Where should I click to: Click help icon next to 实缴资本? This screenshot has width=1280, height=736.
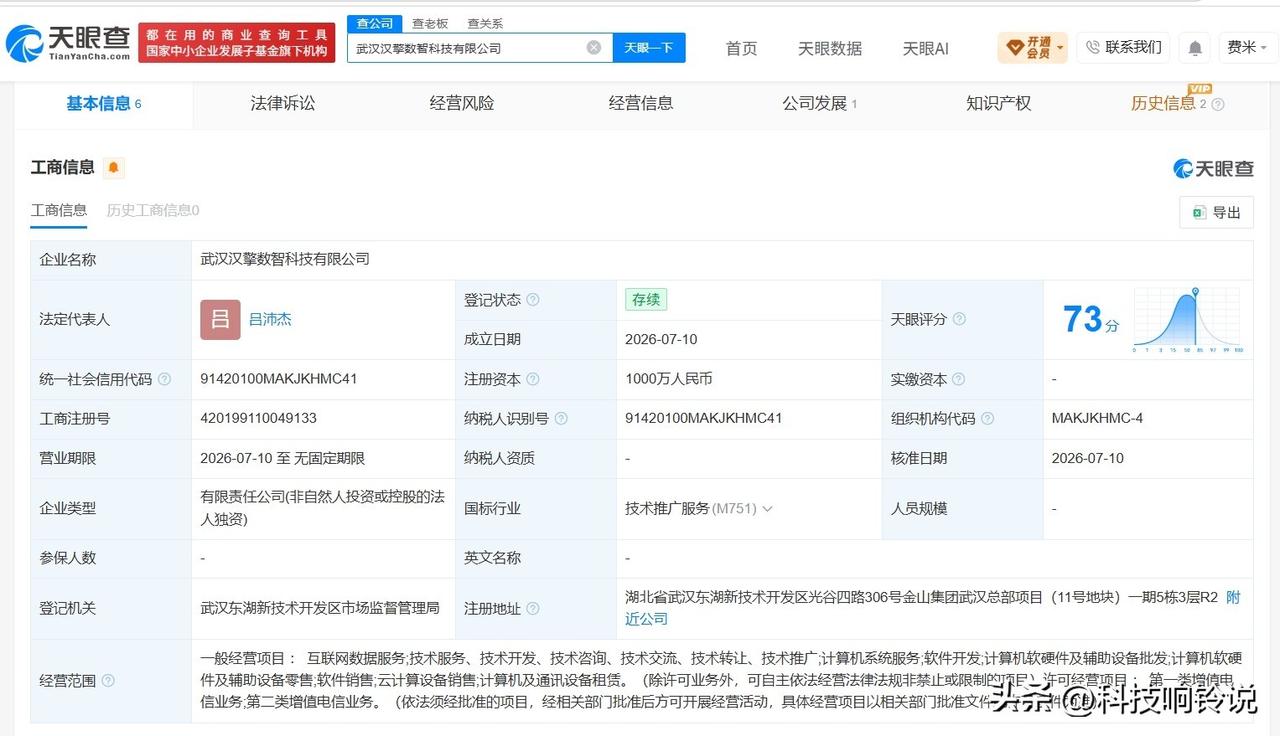pyautogui.click(x=959, y=379)
